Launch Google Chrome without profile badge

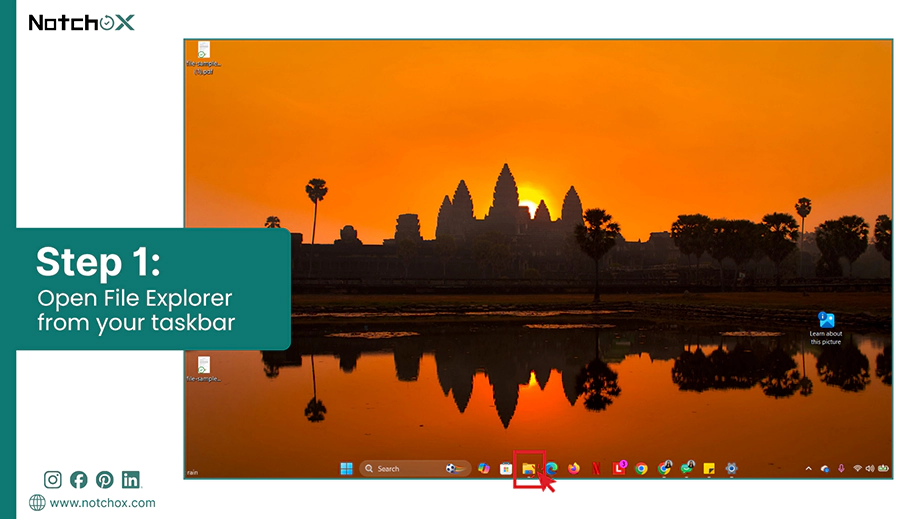(642, 468)
